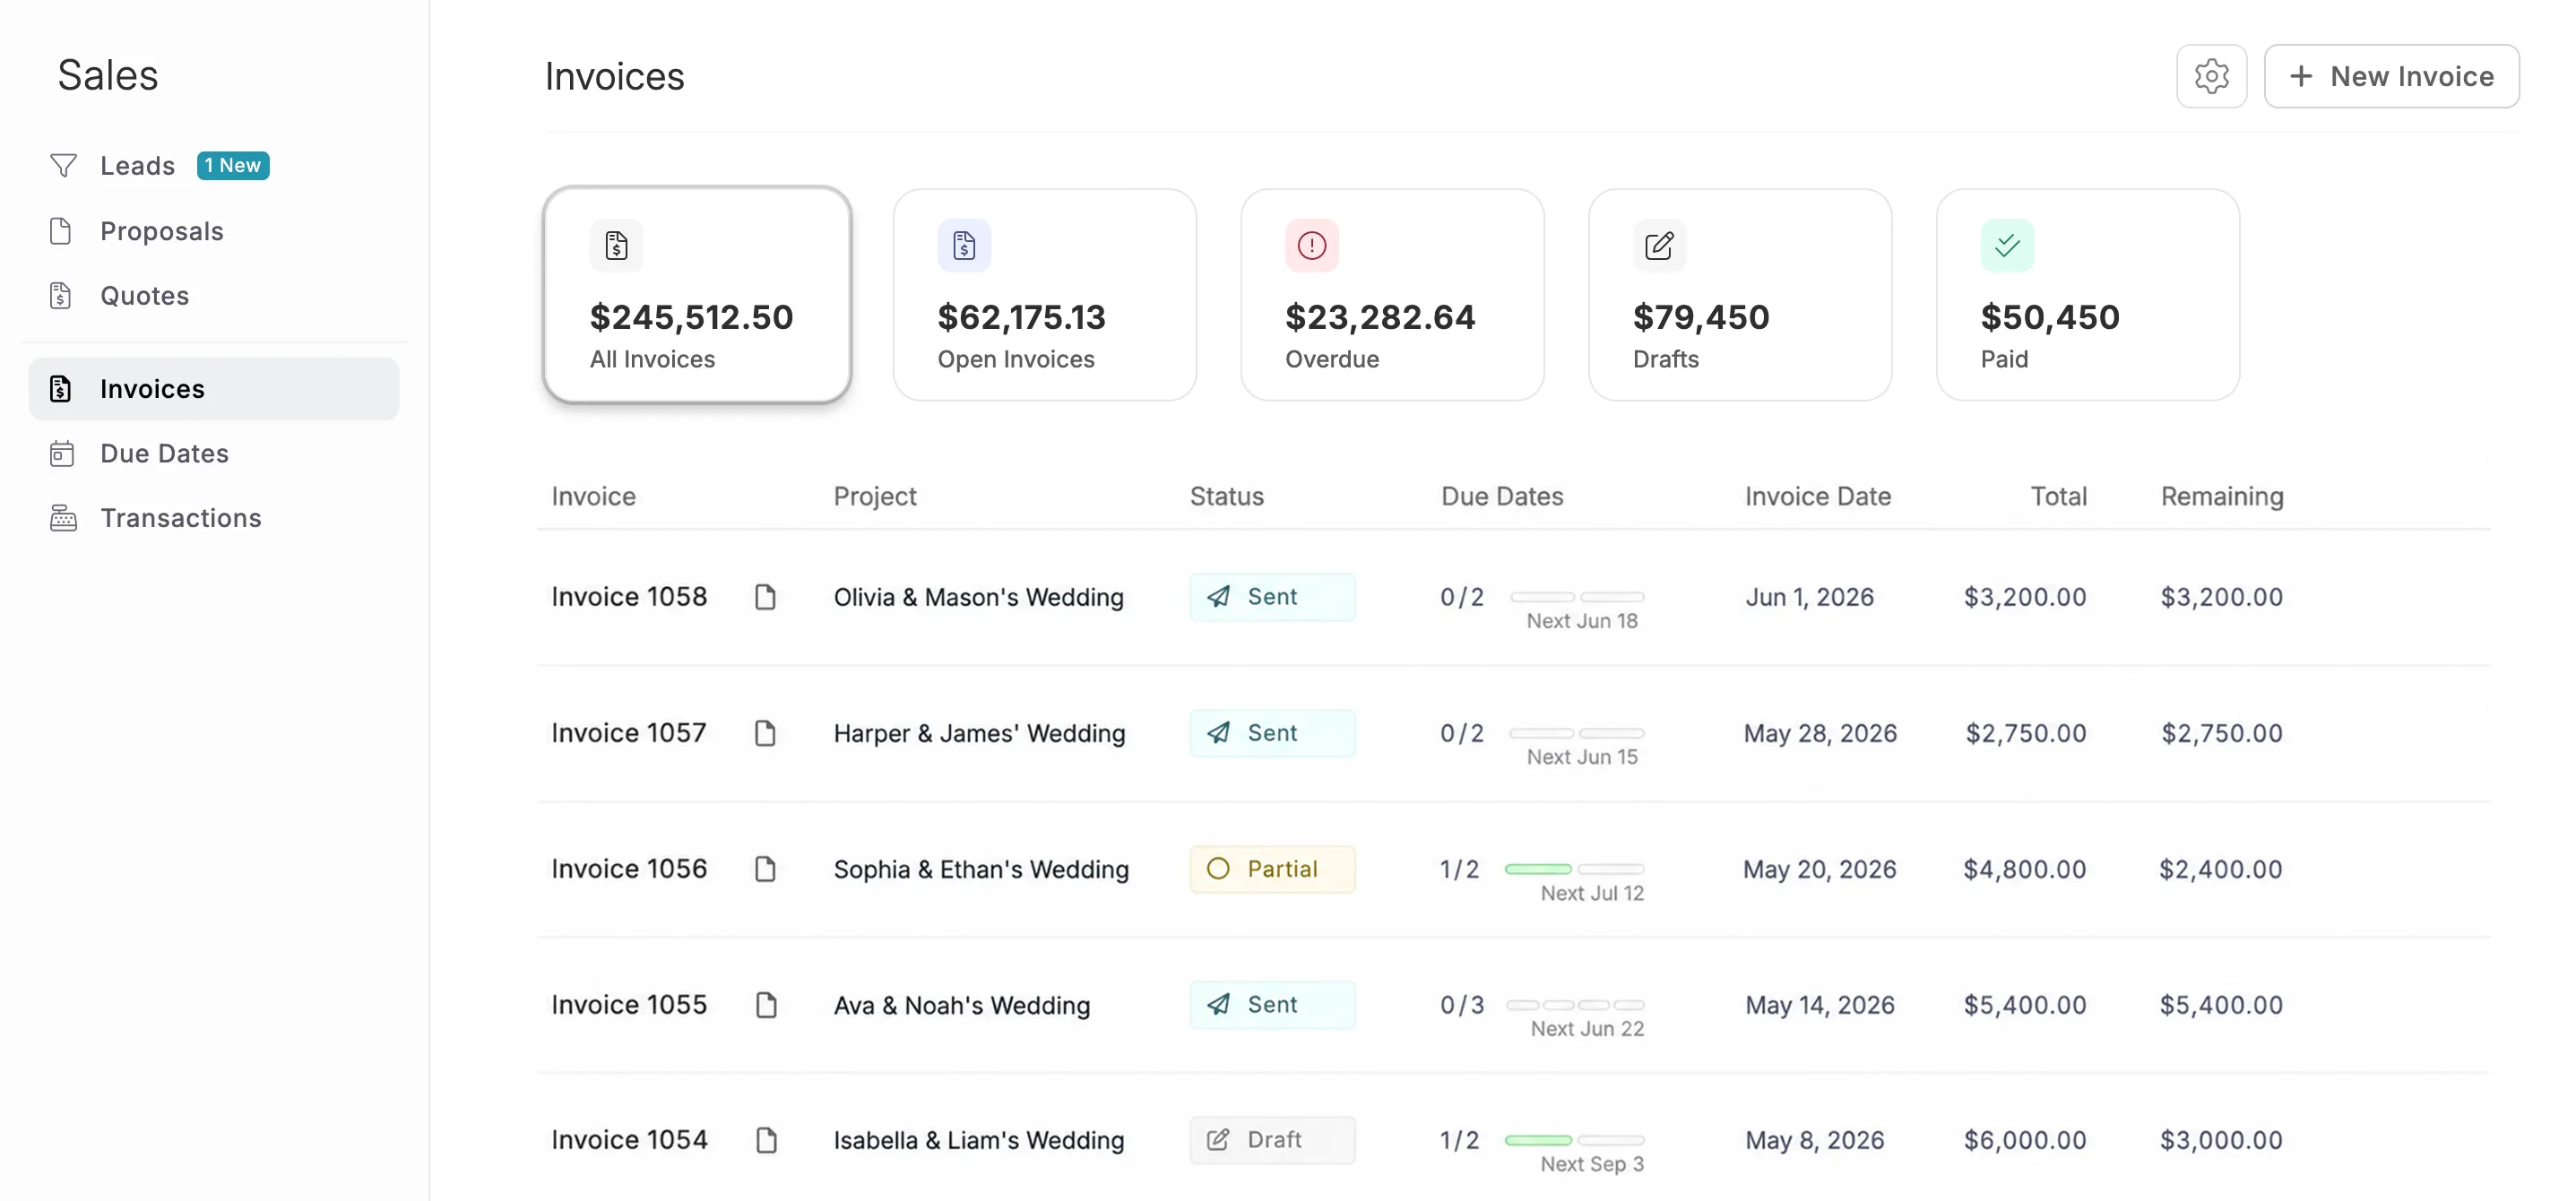Click the Sent status of Invoice 1055
This screenshot has width=2576, height=1201.
tap(1272, 1005)
